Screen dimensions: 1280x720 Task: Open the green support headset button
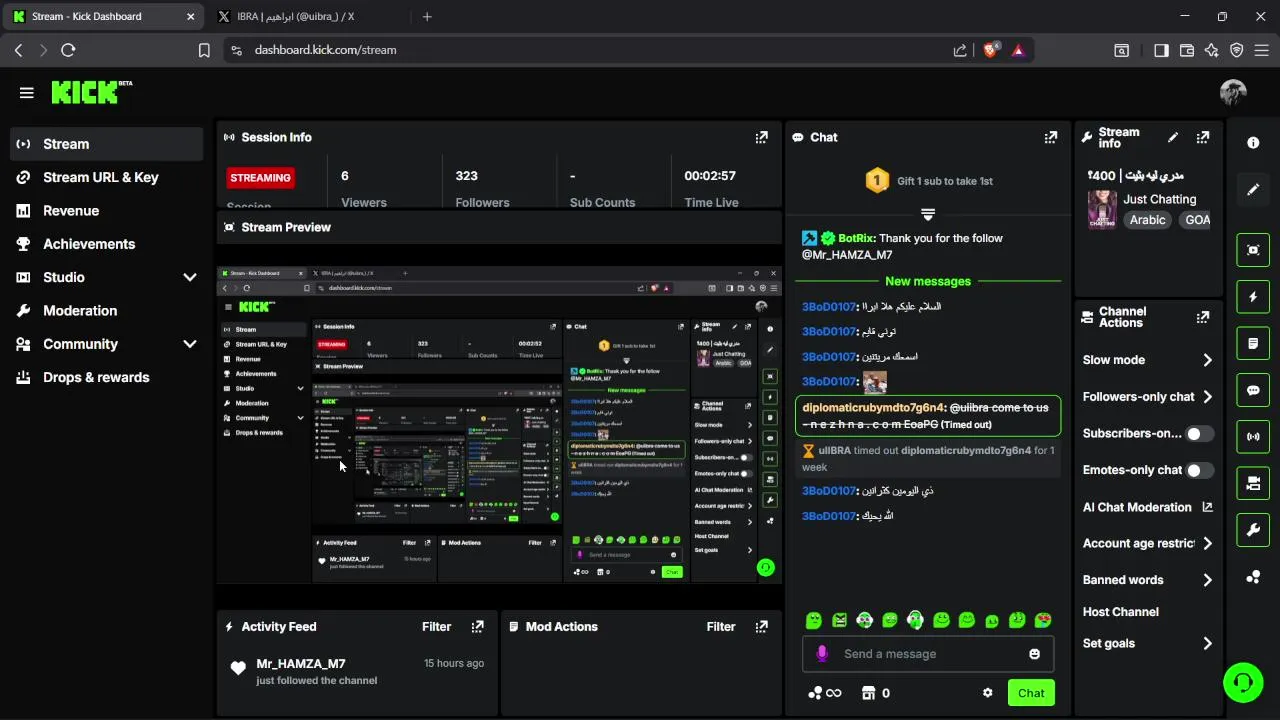(x=1243, y=683)
